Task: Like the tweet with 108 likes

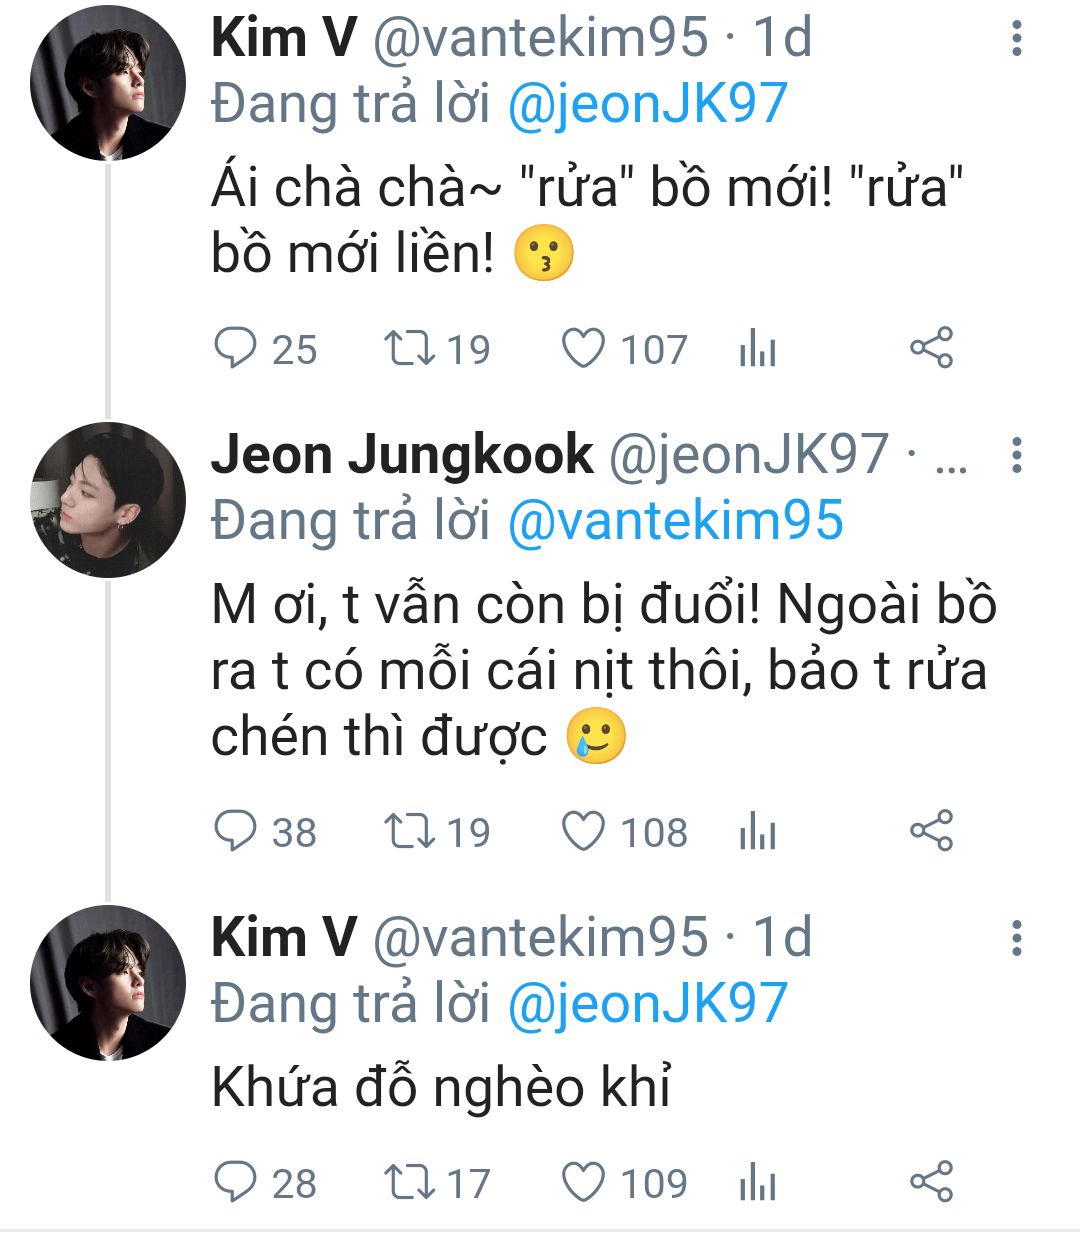Action: click(583, 832)
